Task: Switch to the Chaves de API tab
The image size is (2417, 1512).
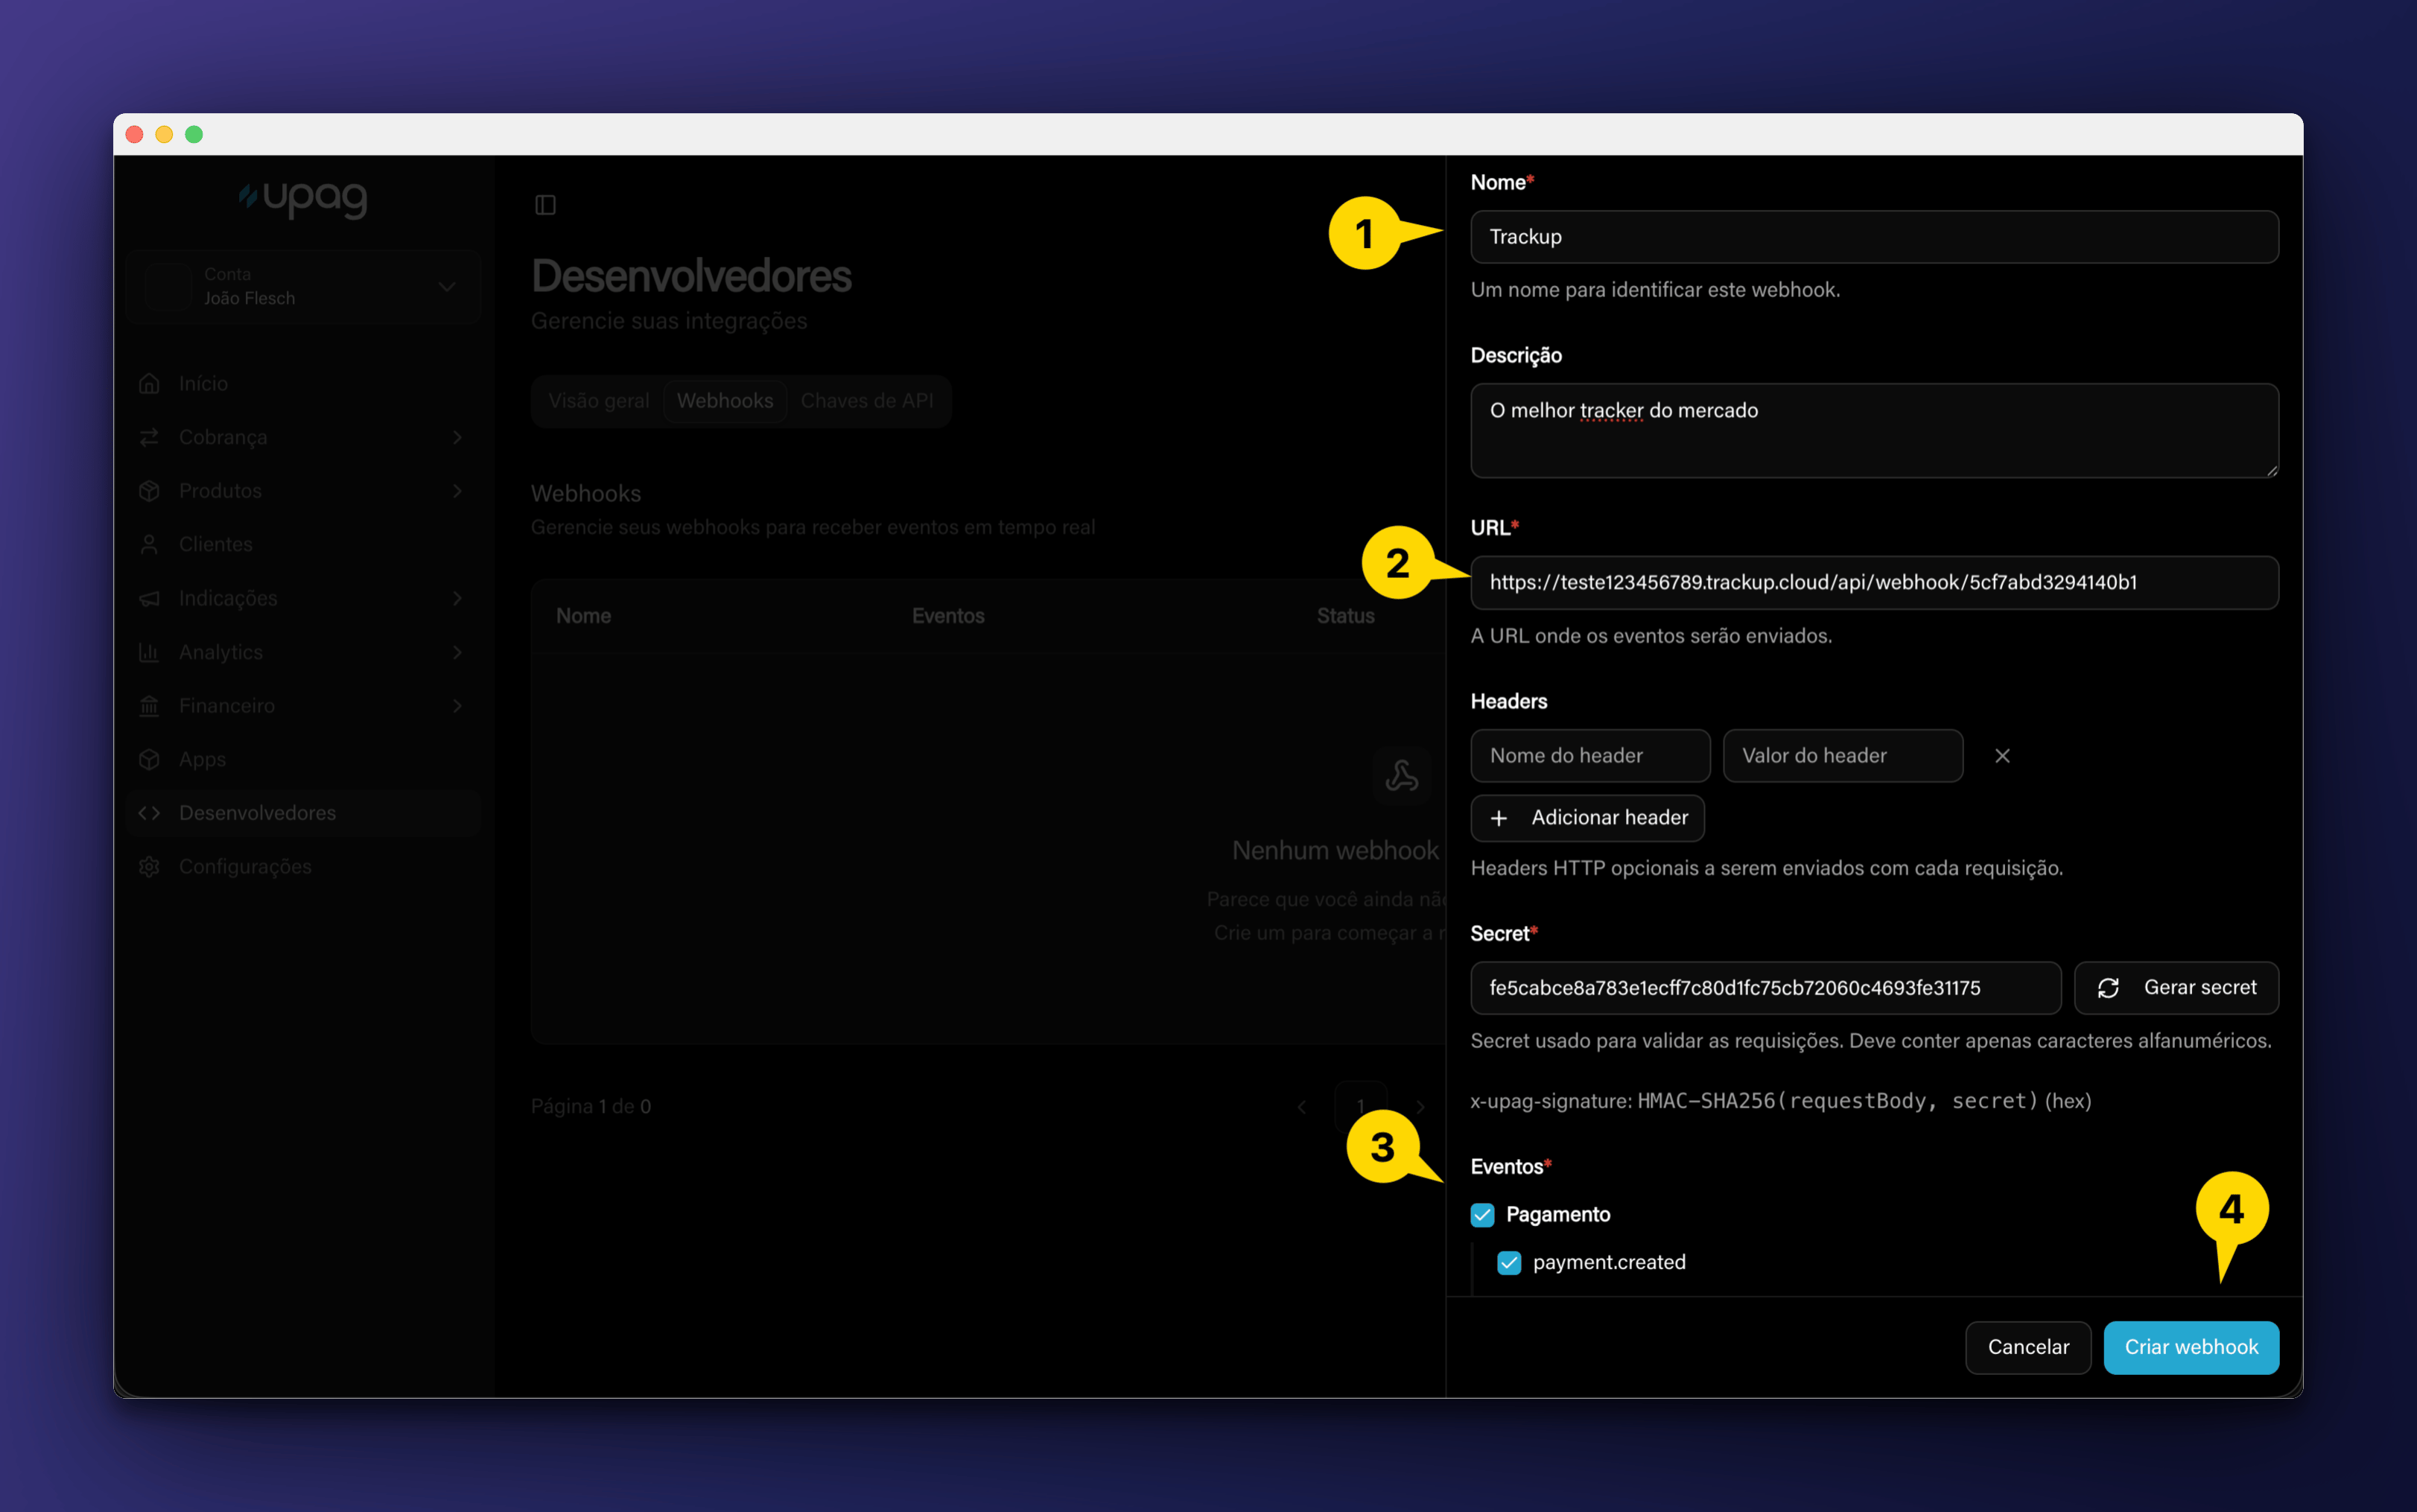Action: tap(867, 401)
